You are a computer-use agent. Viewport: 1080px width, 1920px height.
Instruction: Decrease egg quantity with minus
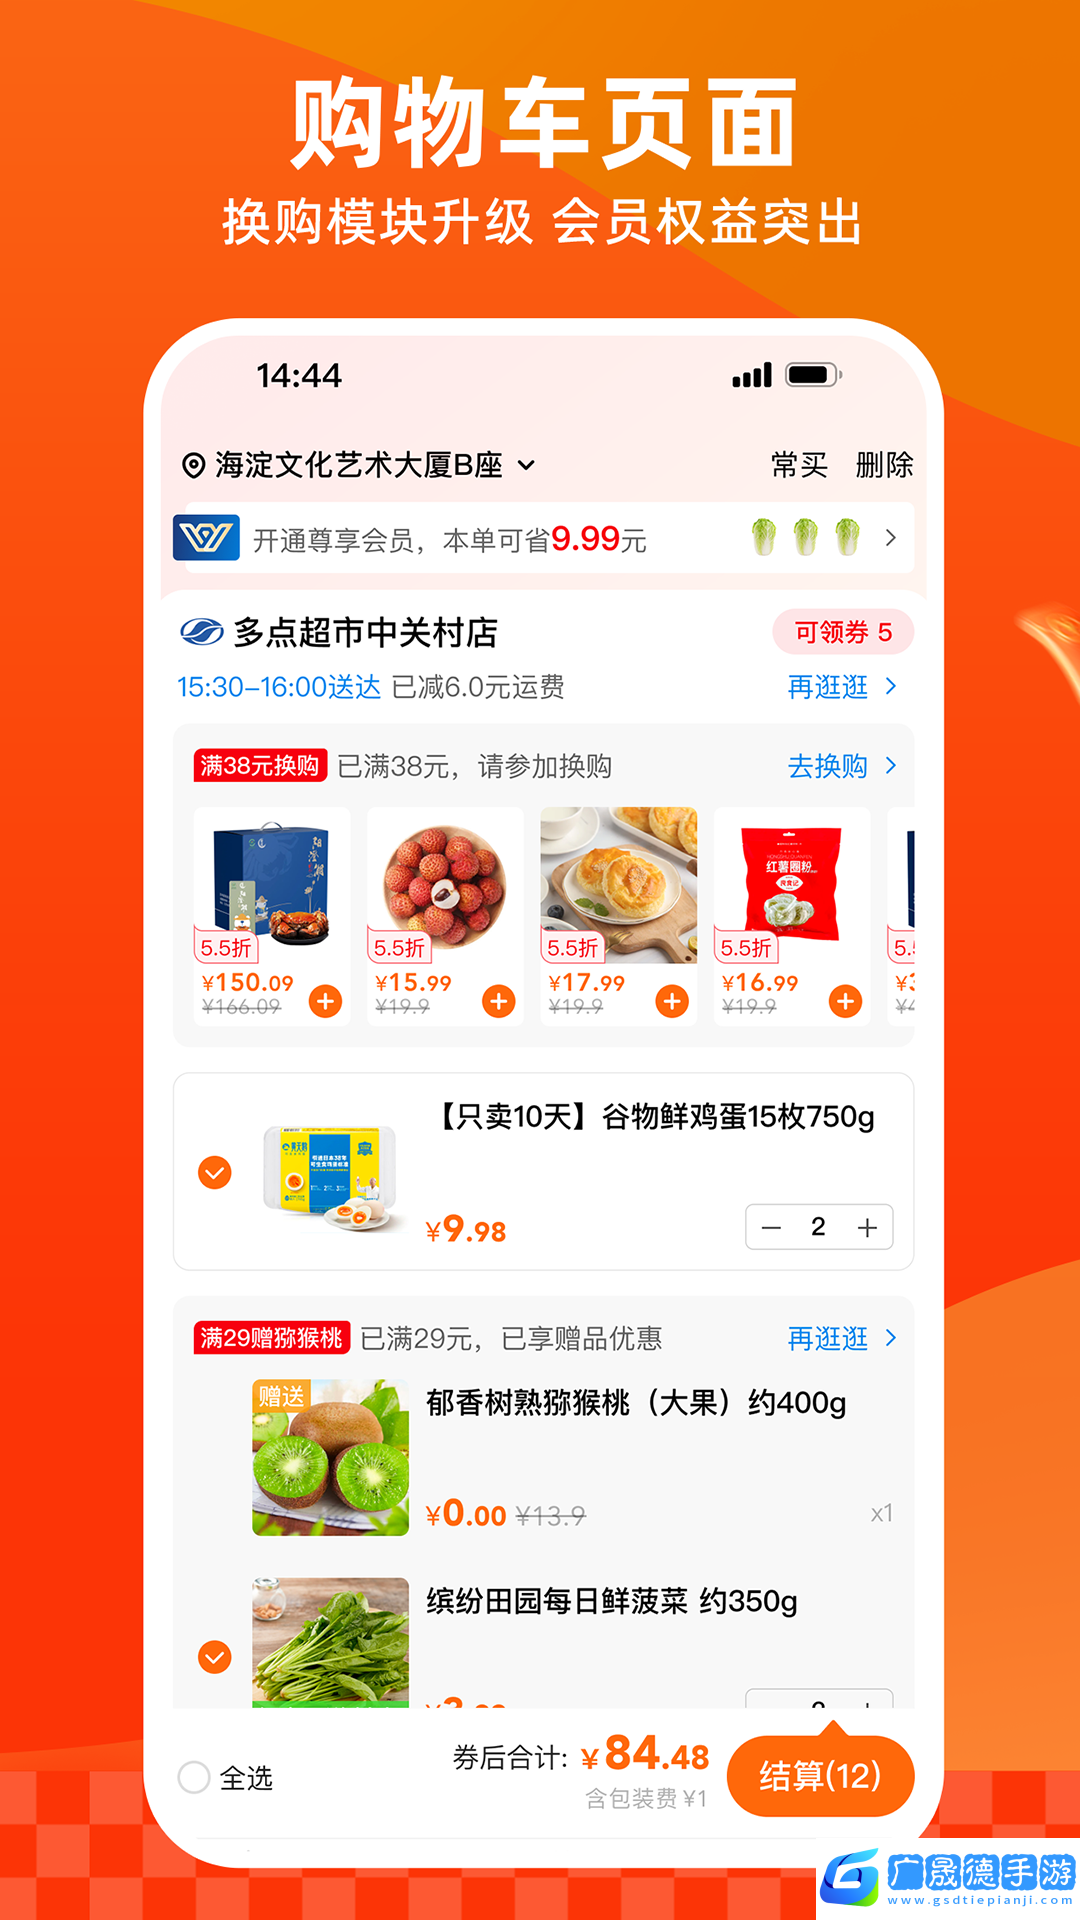[x=771, y=1227]
